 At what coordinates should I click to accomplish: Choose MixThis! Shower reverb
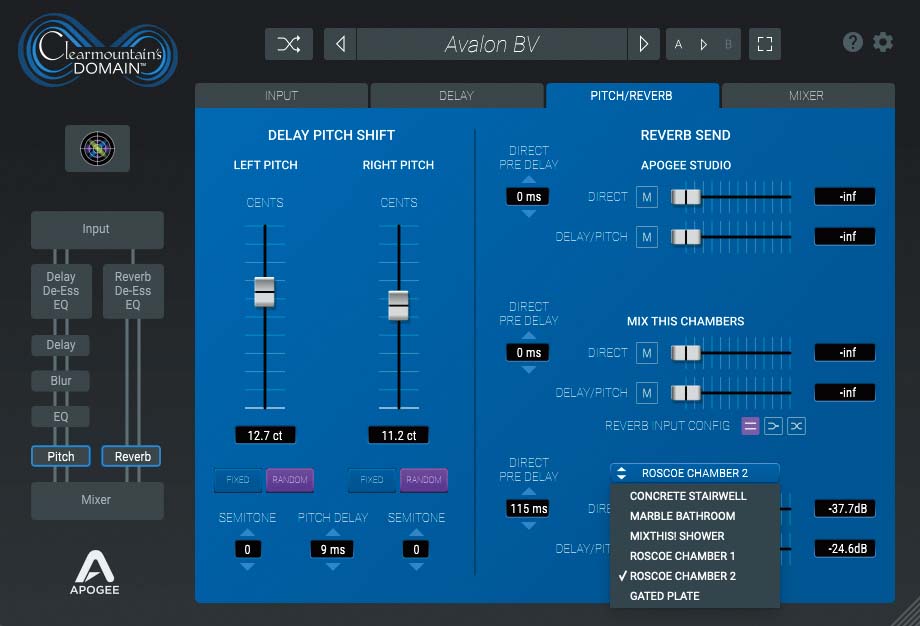click(x=695, y=536)
